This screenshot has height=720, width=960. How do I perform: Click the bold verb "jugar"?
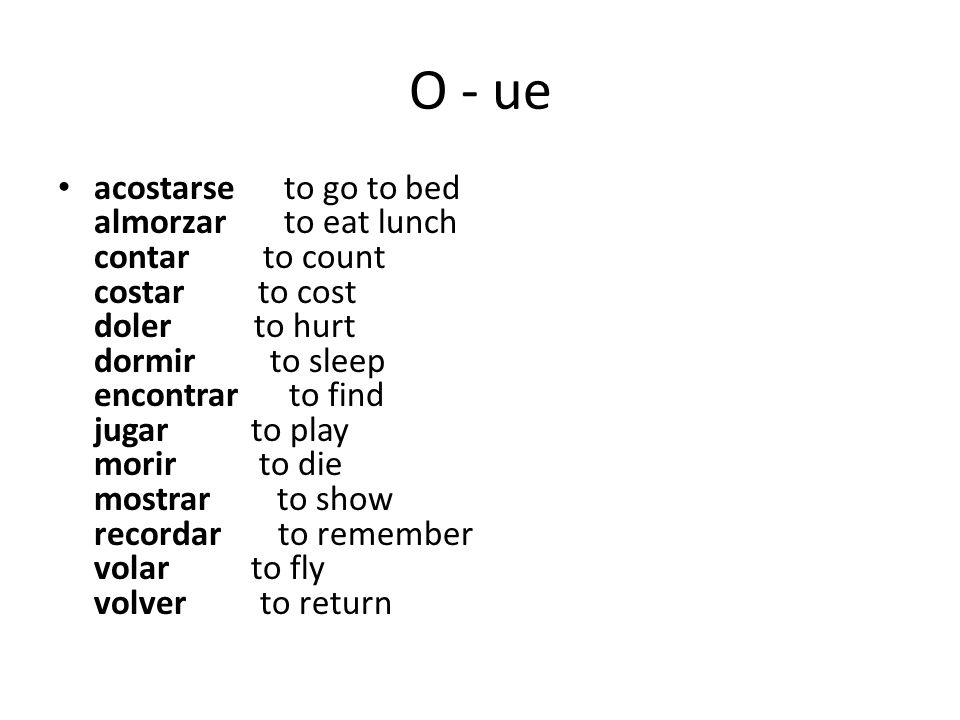(130, 432)
